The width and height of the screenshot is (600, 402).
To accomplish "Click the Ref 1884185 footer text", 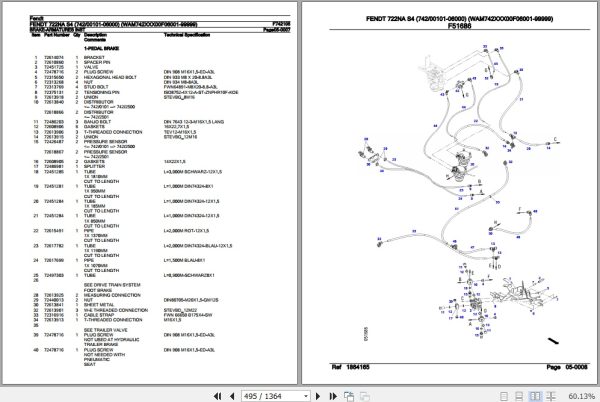I will (x=350, y=367).
